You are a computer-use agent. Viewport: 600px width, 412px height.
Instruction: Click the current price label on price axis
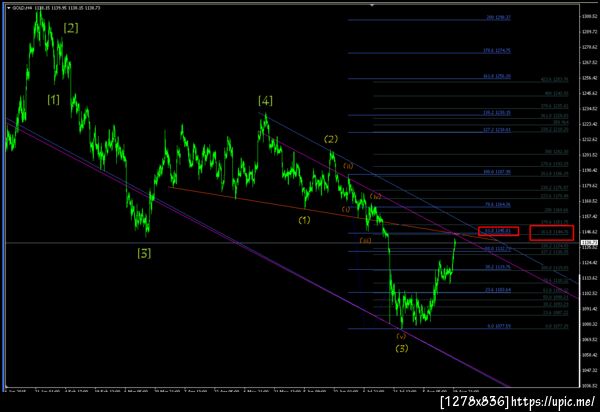point(590,243)
